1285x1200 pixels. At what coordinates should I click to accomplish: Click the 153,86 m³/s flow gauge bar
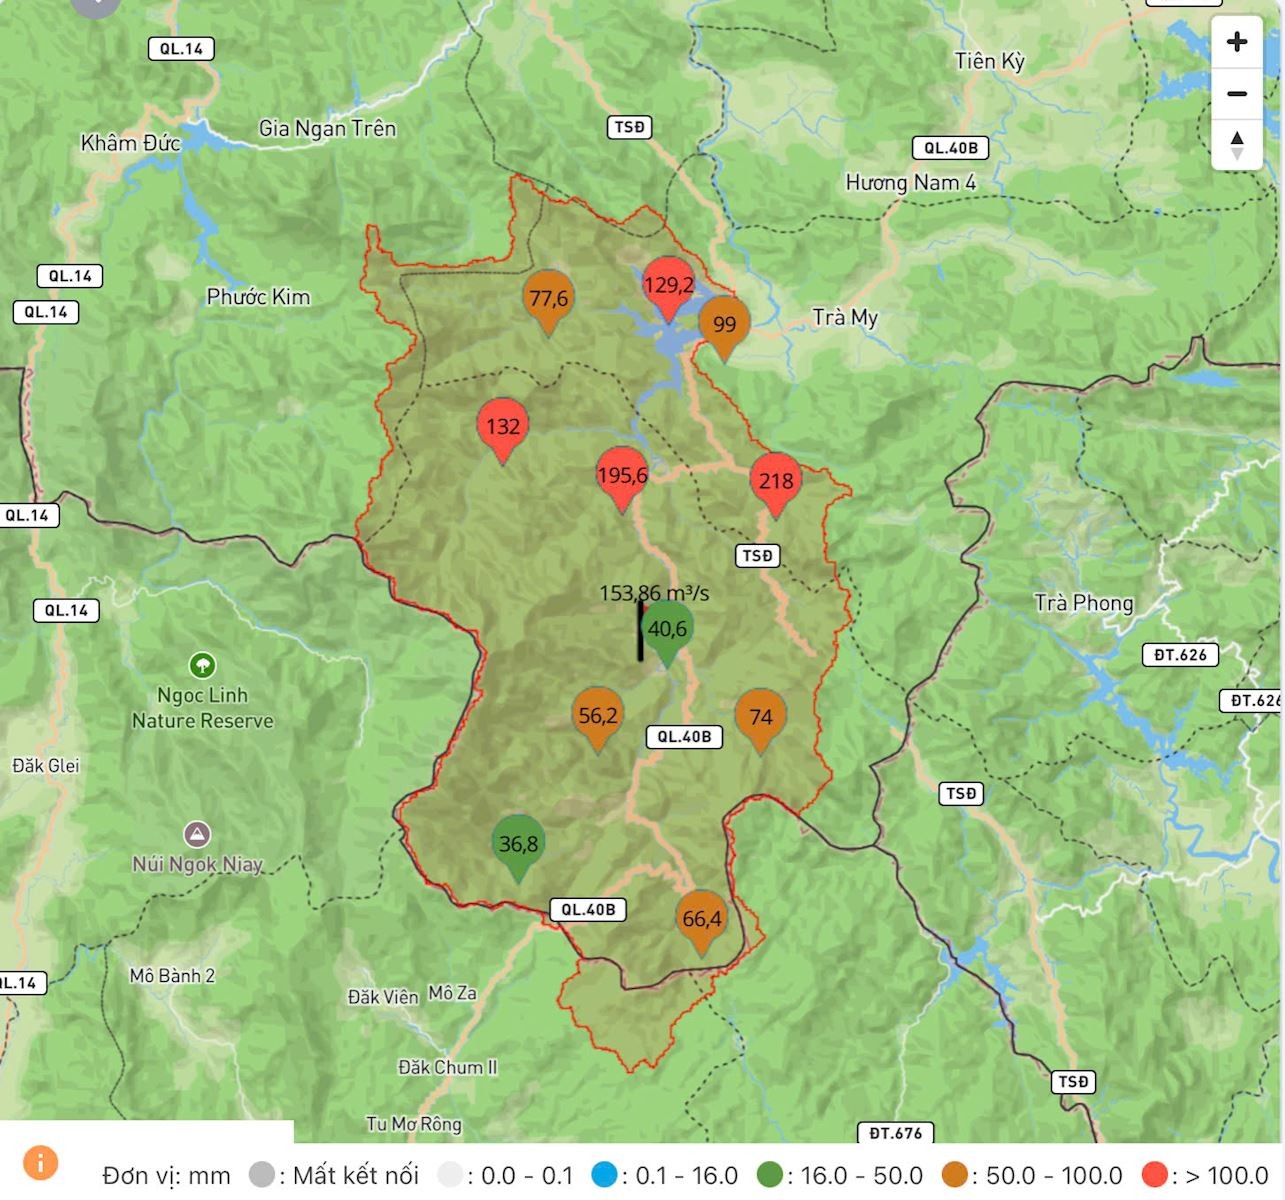click(640, 632)
